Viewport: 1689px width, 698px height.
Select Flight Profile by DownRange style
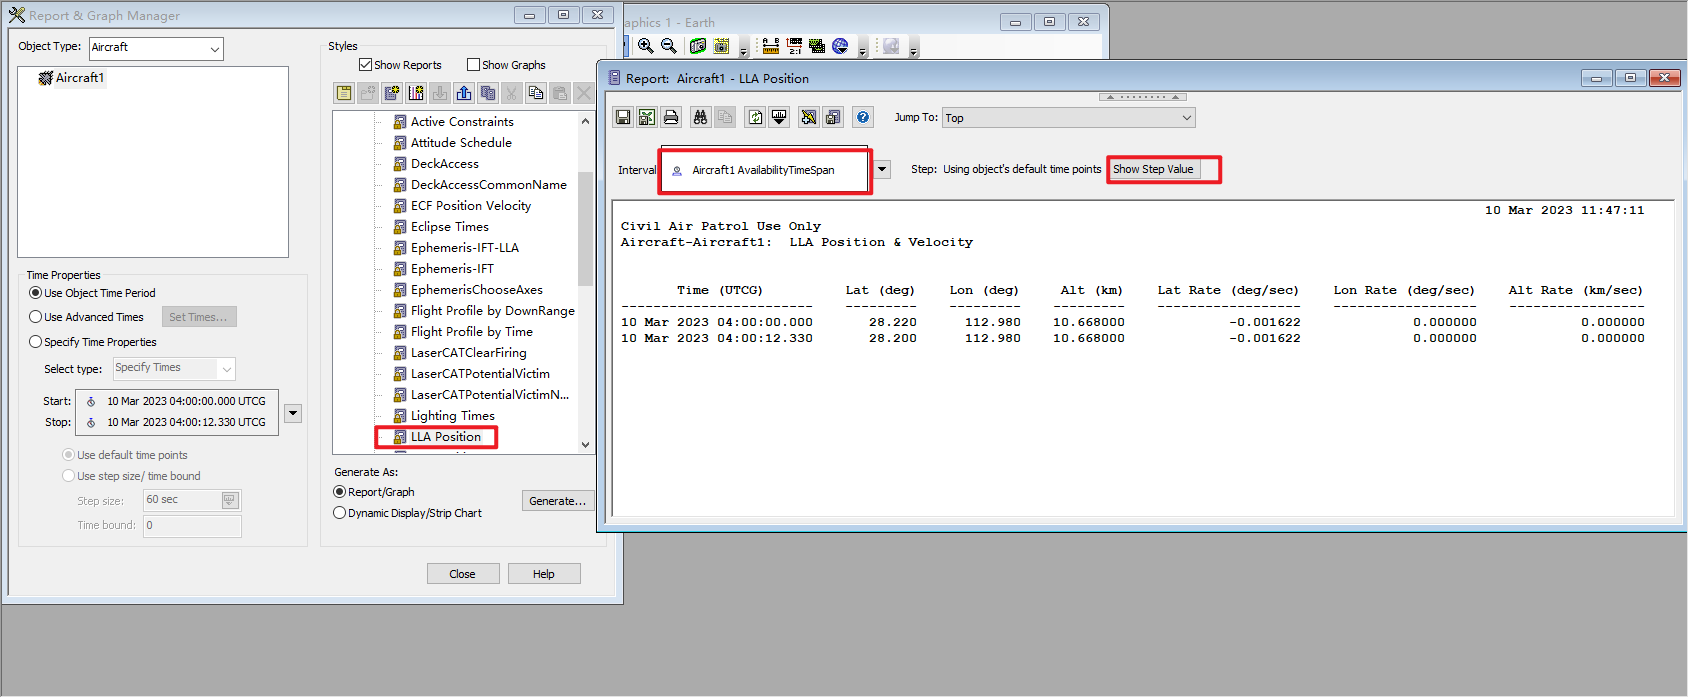tap(484, 311)
